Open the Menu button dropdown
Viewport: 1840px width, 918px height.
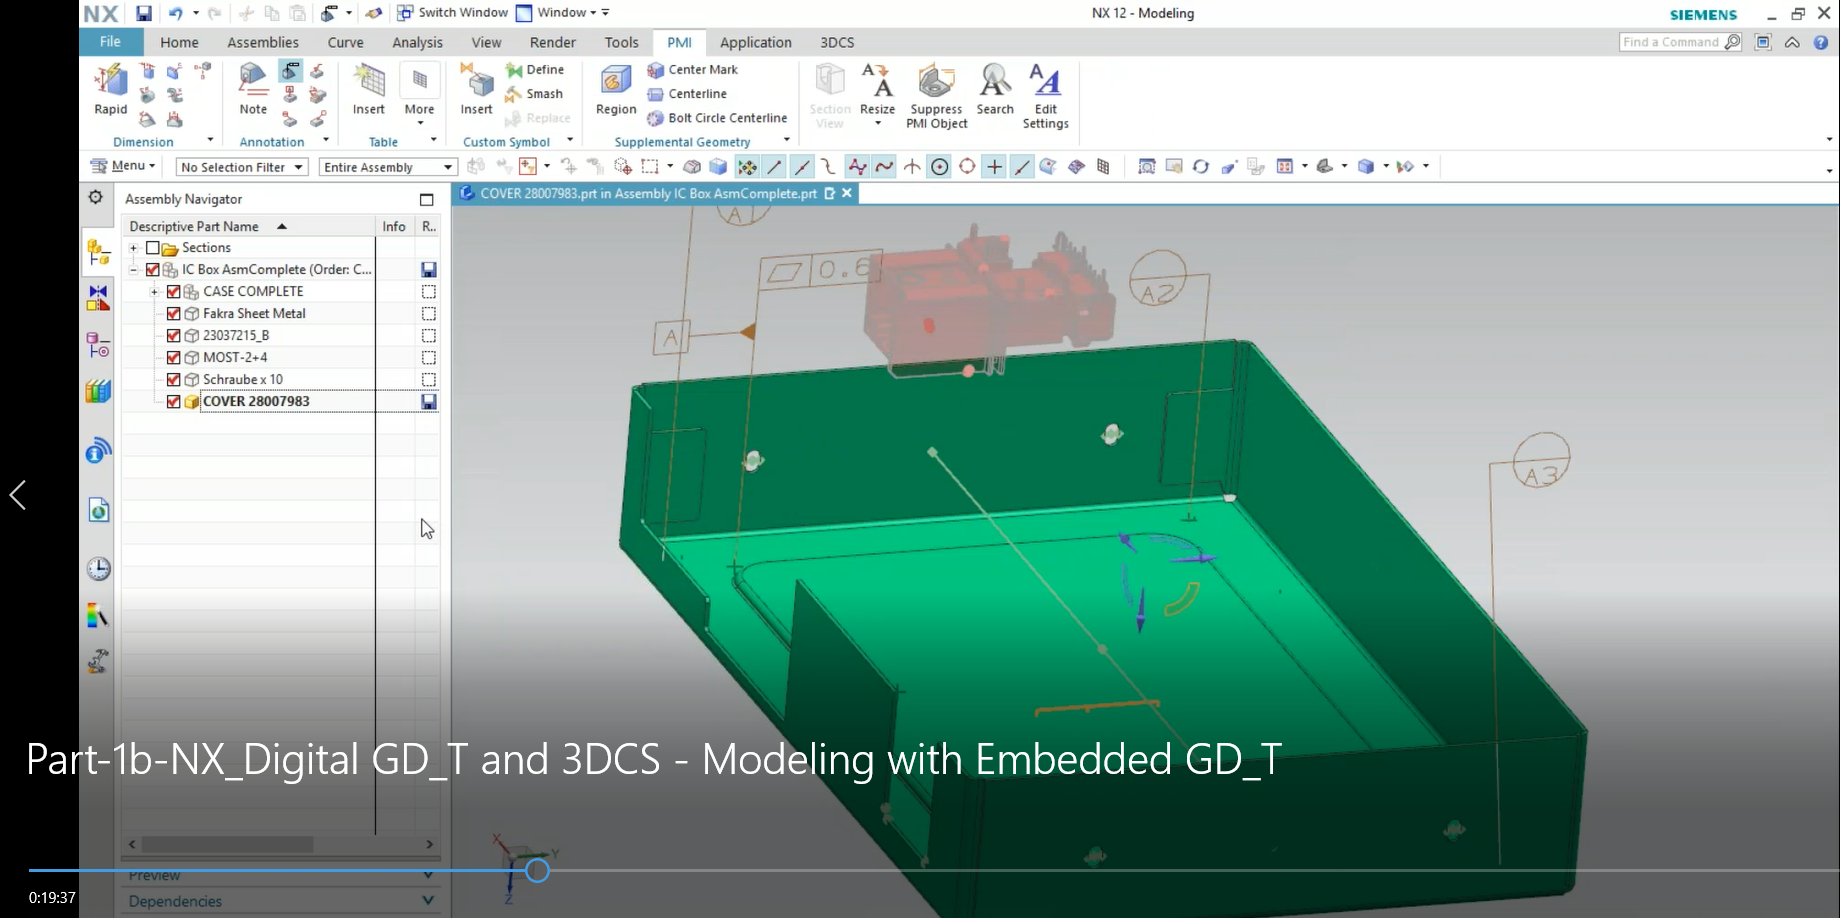(122, 165)
